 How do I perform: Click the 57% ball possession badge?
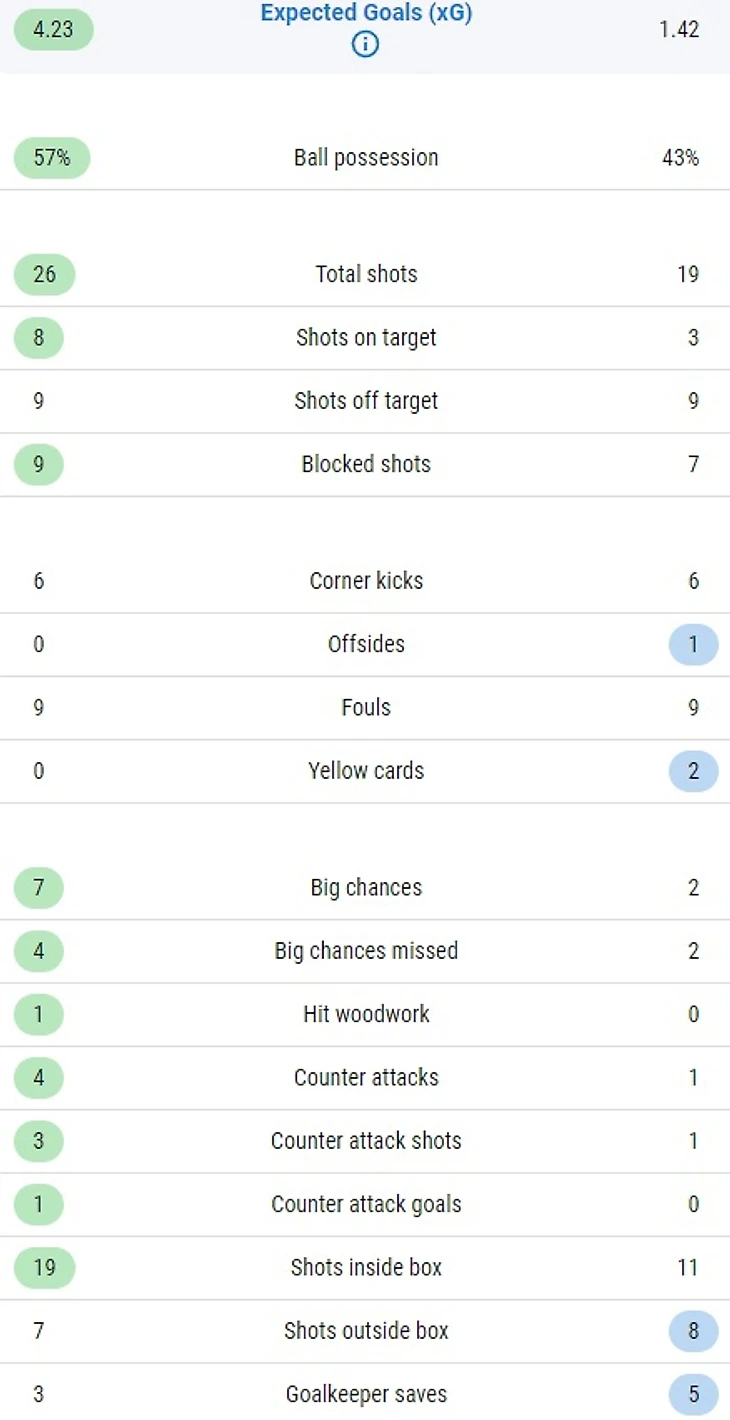[51, 158]
